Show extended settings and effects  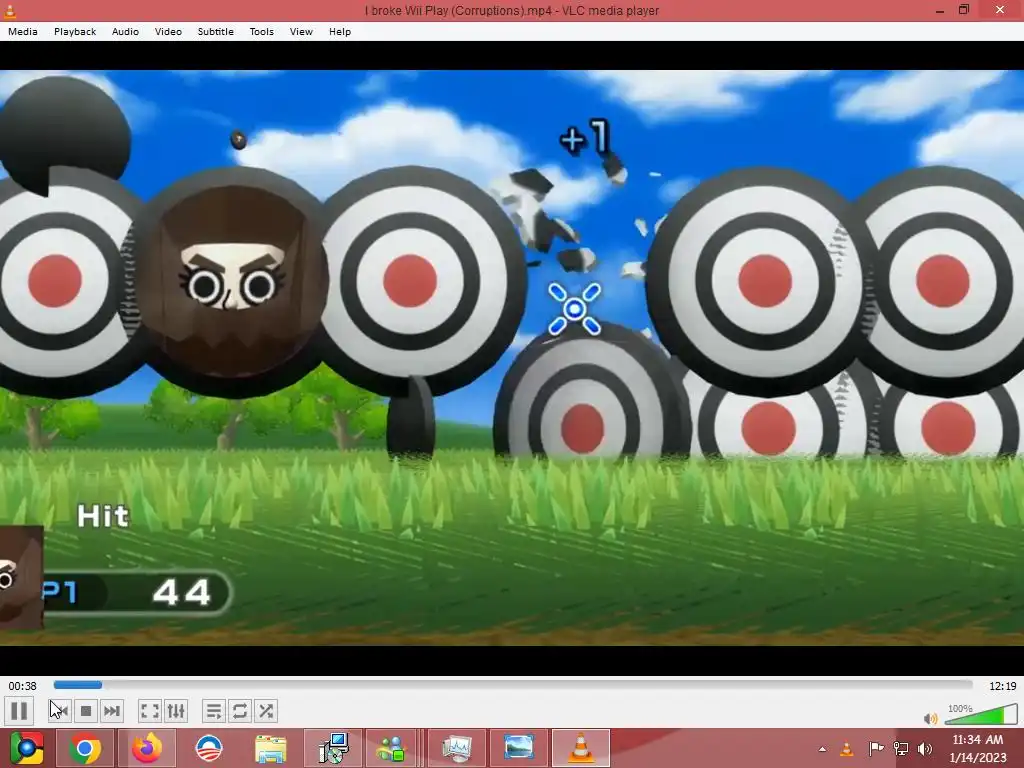click(176, 711)
